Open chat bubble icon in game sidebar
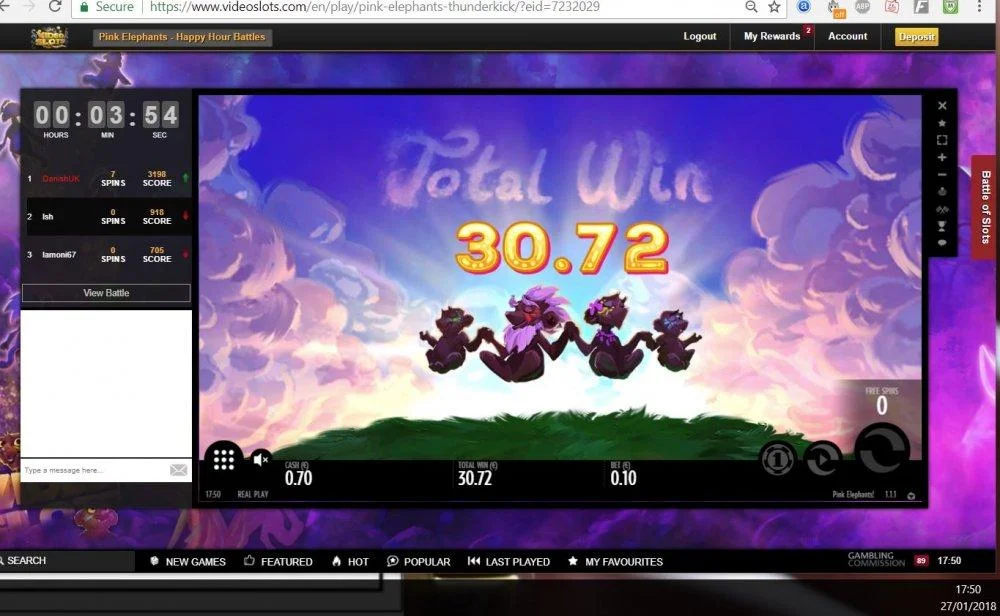Image resolution: width=1000 pixels, height=616 pixels. (x=942, y=243)
